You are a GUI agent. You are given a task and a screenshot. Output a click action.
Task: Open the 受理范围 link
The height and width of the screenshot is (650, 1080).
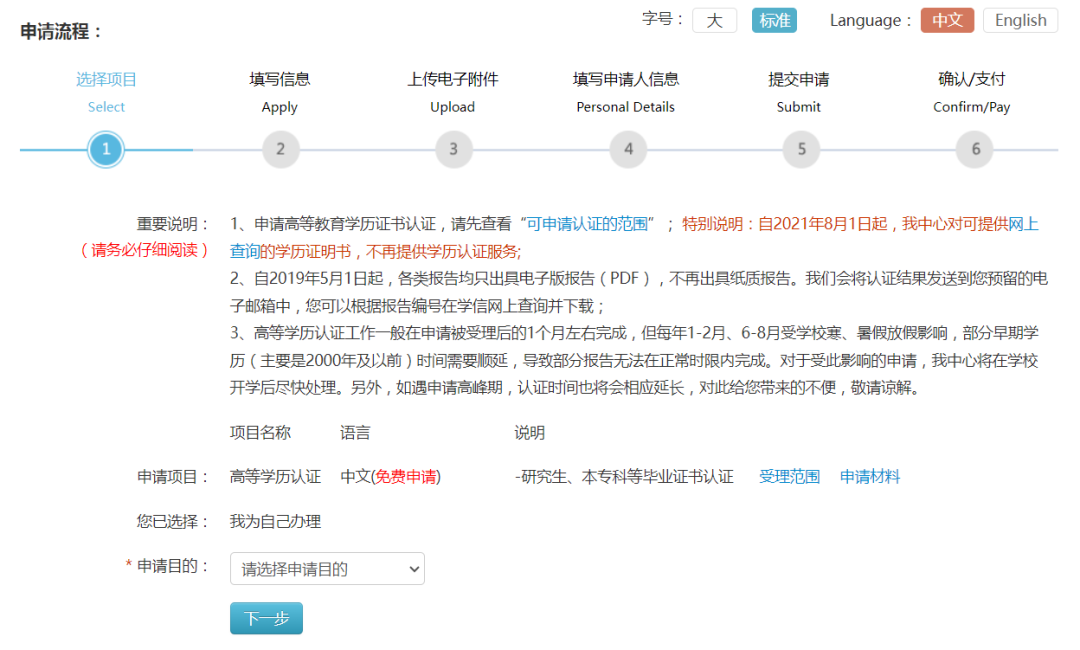point(789,477)
